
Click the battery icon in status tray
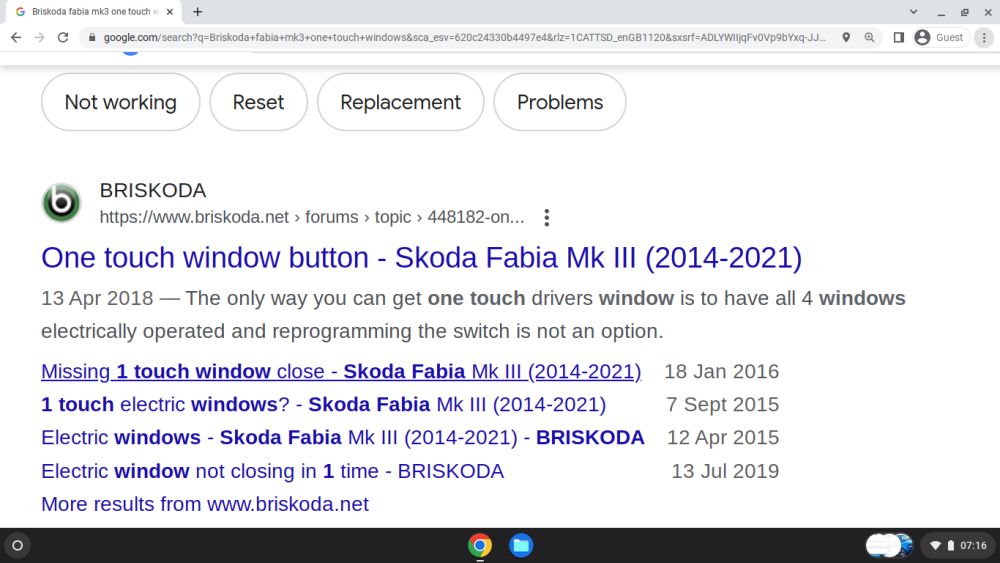click(x=950, y=546)
